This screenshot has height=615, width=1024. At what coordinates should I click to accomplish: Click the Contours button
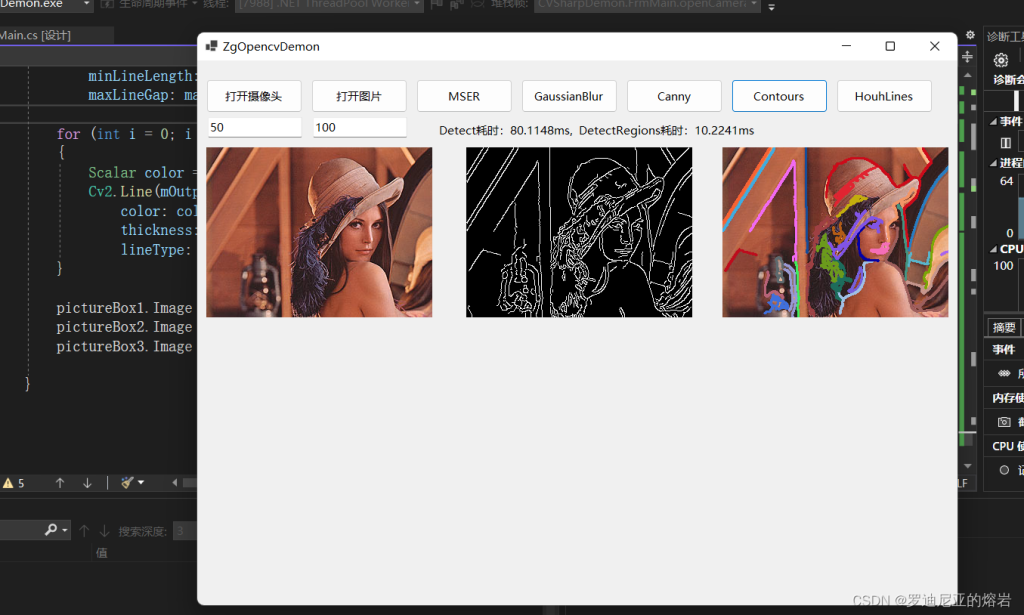(779, 96)
